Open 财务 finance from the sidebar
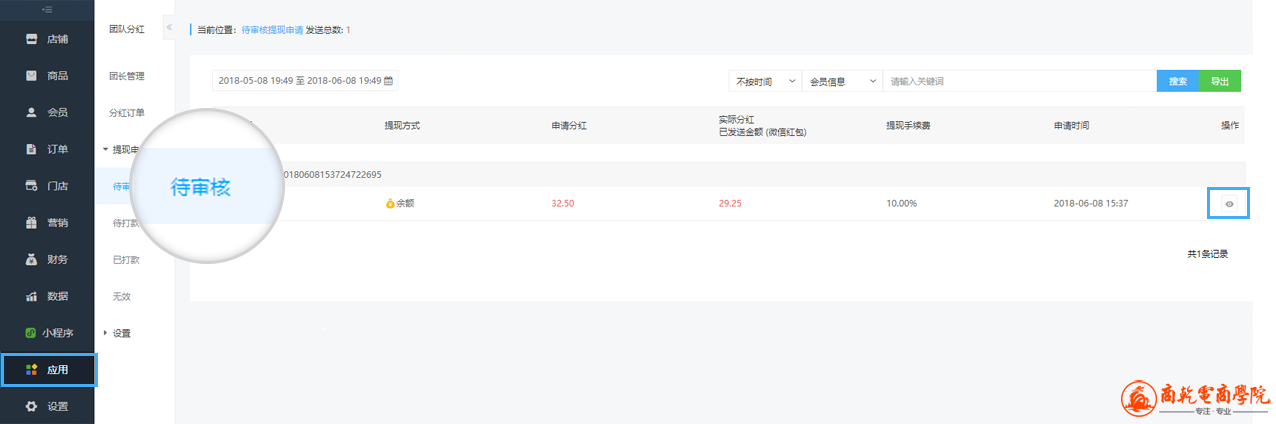Screen dimensions: 1276x424 31,260
